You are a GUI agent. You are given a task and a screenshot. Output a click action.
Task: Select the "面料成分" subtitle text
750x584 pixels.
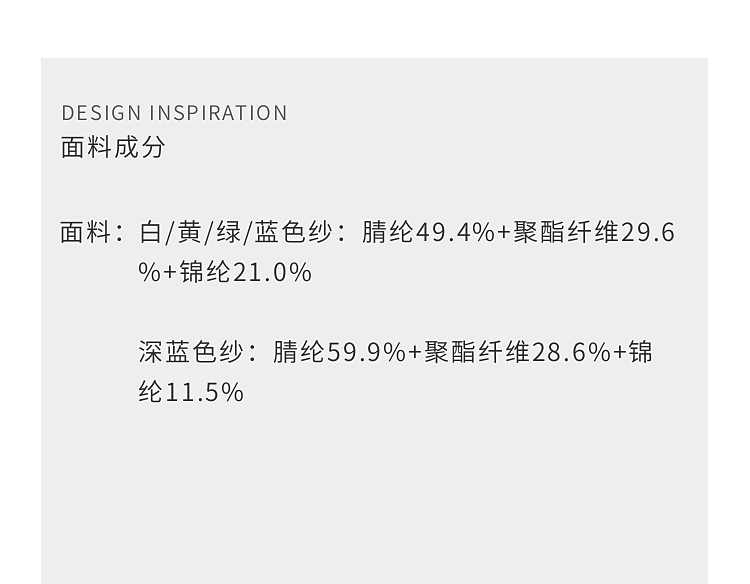113,147
